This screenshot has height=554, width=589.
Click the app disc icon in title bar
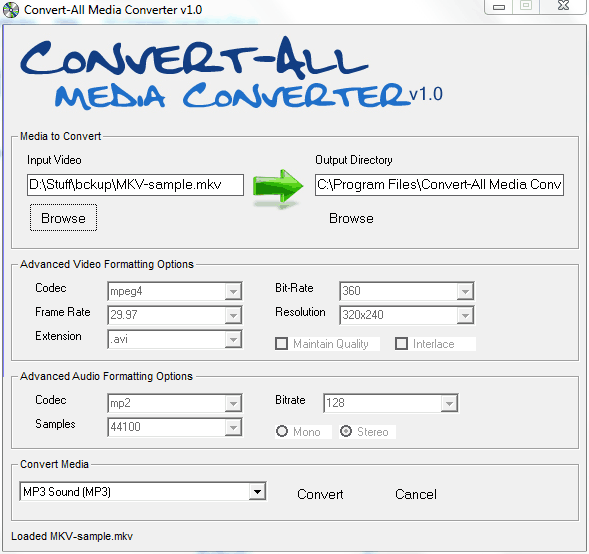click(x=11, y=10)
